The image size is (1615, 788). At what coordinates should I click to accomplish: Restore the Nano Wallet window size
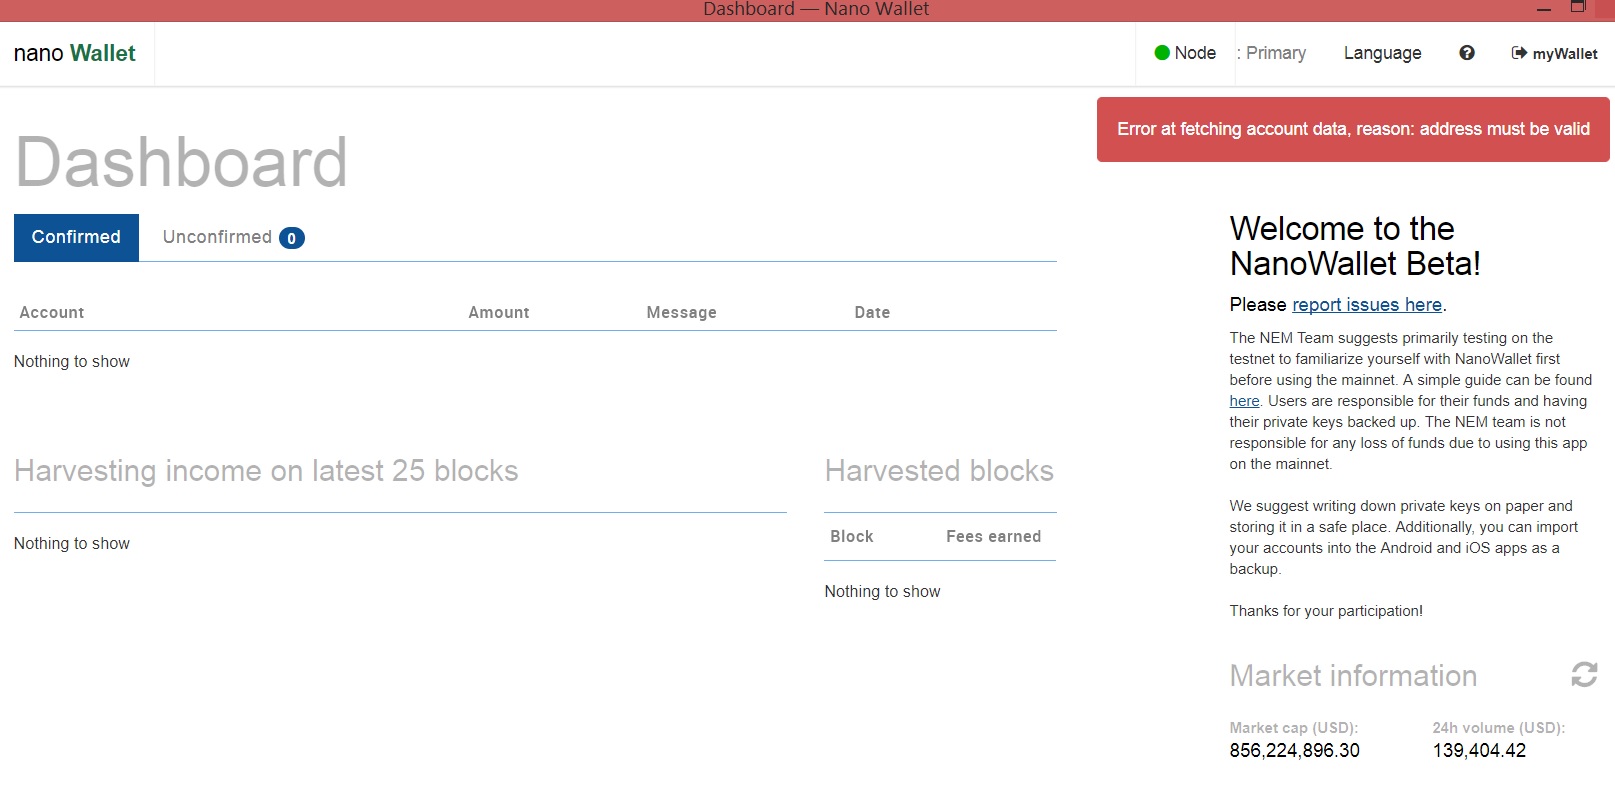click(1578, 7)
